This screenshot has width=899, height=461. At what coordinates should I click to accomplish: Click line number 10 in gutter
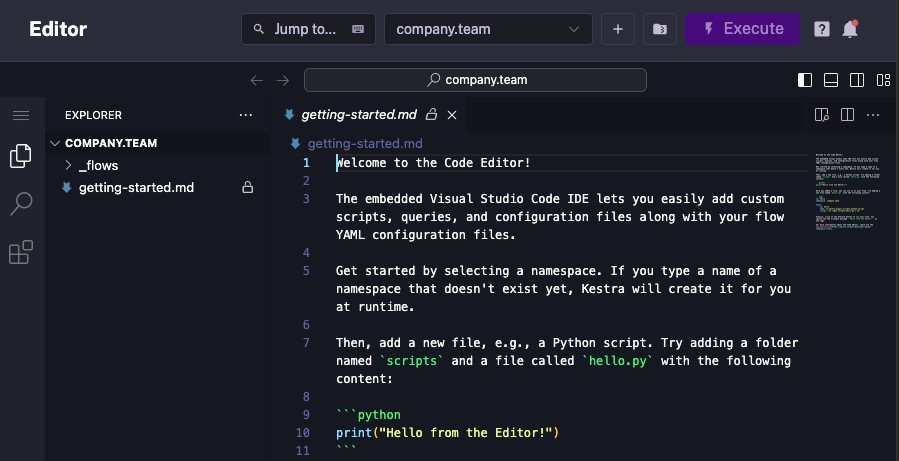point(303,433)
